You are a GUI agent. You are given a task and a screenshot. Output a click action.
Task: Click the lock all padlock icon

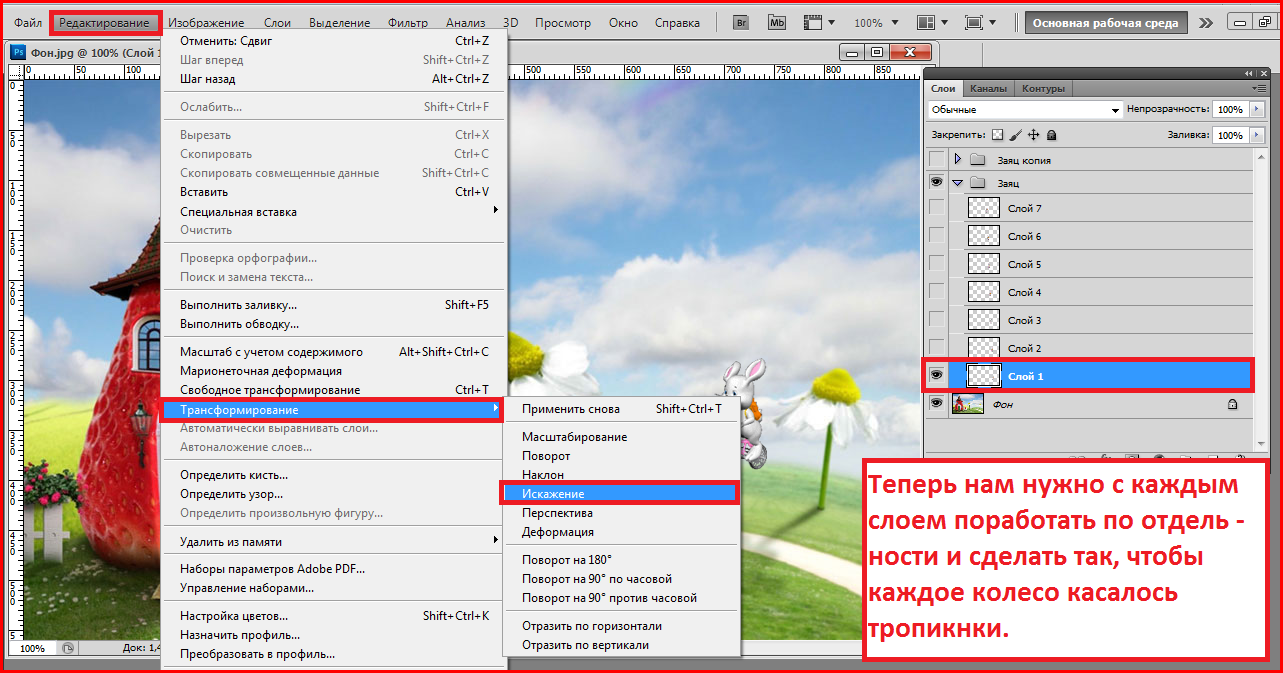1051,135
